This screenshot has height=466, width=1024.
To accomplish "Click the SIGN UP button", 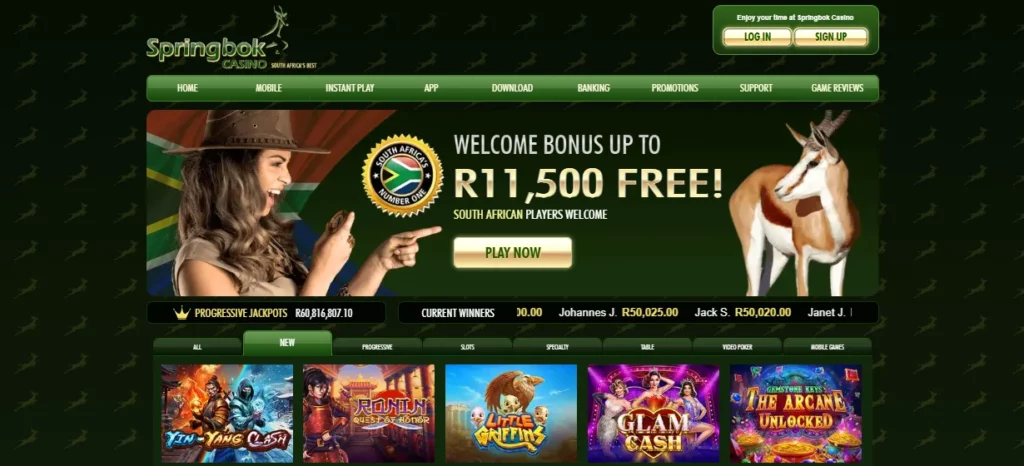I will 831,37.
